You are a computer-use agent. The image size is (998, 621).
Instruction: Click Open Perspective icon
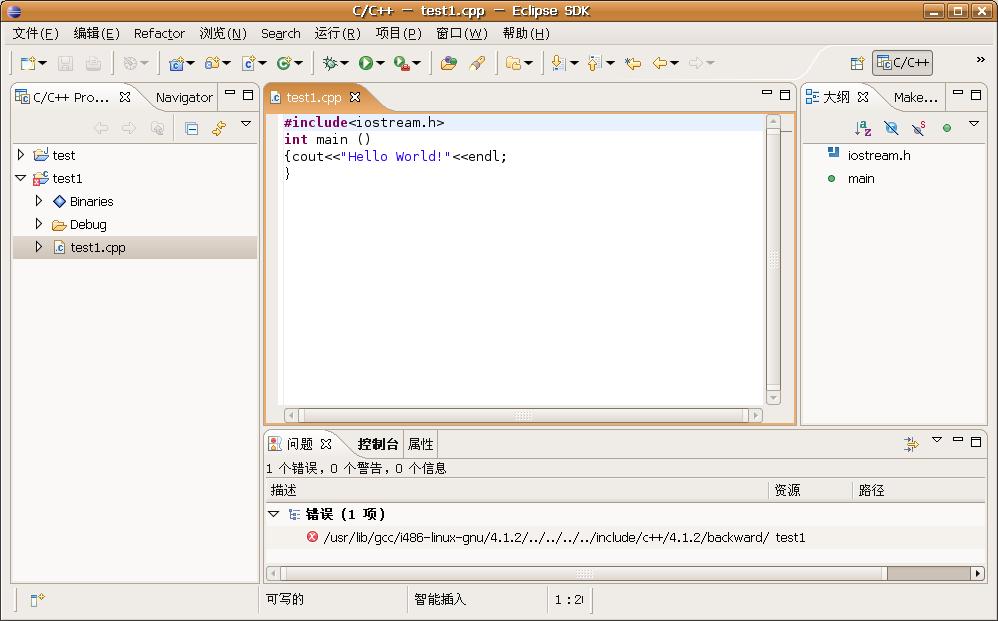coord(857,63)
